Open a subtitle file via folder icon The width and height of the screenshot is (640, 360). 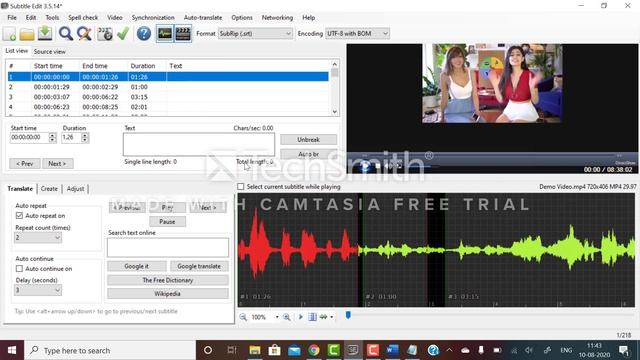coord(27,33)
